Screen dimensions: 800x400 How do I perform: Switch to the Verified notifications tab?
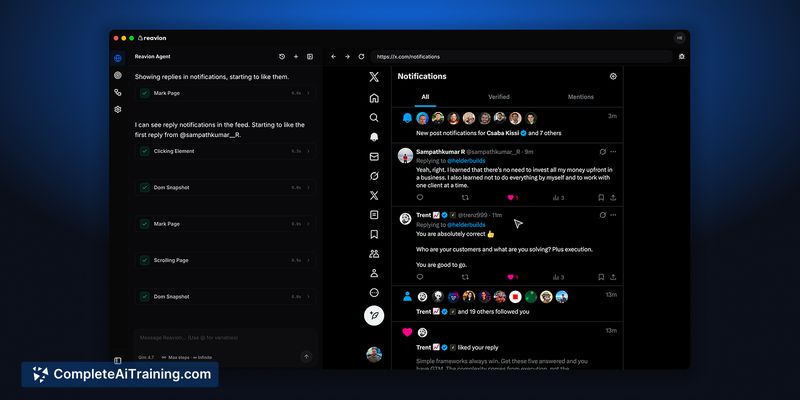point(498,97)
